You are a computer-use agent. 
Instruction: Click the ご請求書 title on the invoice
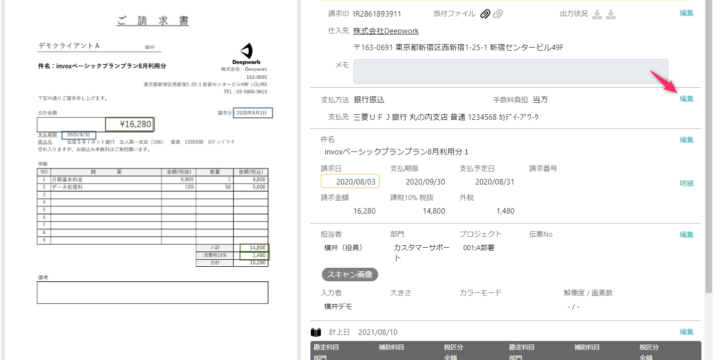point(152,21)
